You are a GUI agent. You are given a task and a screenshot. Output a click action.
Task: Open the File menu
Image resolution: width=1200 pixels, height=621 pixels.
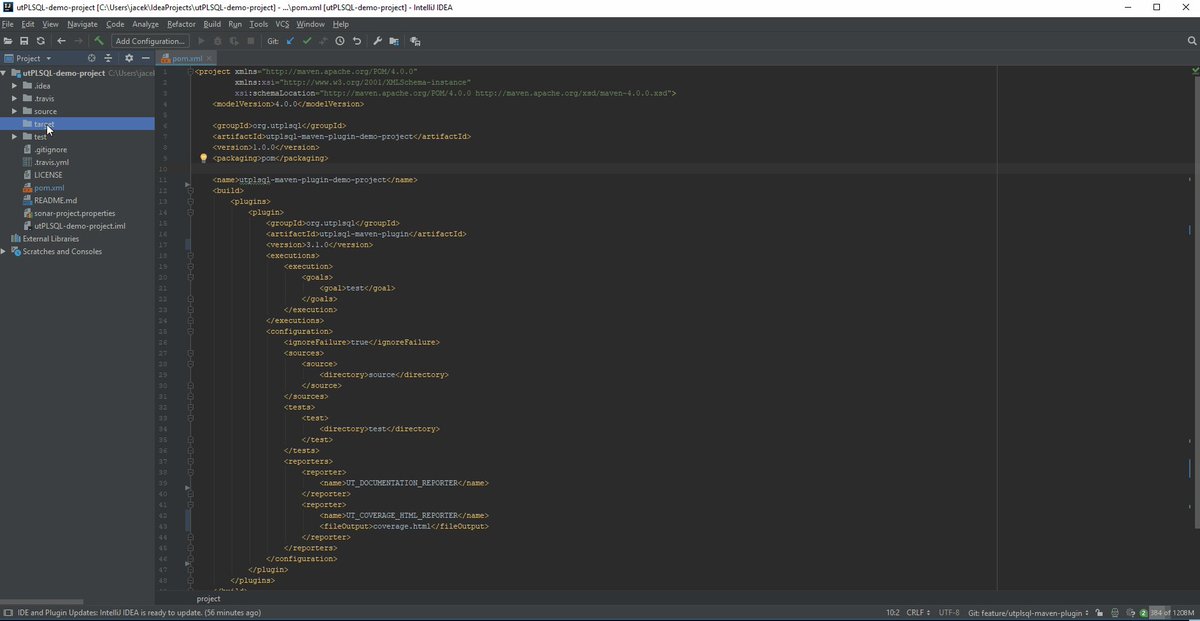8,23
